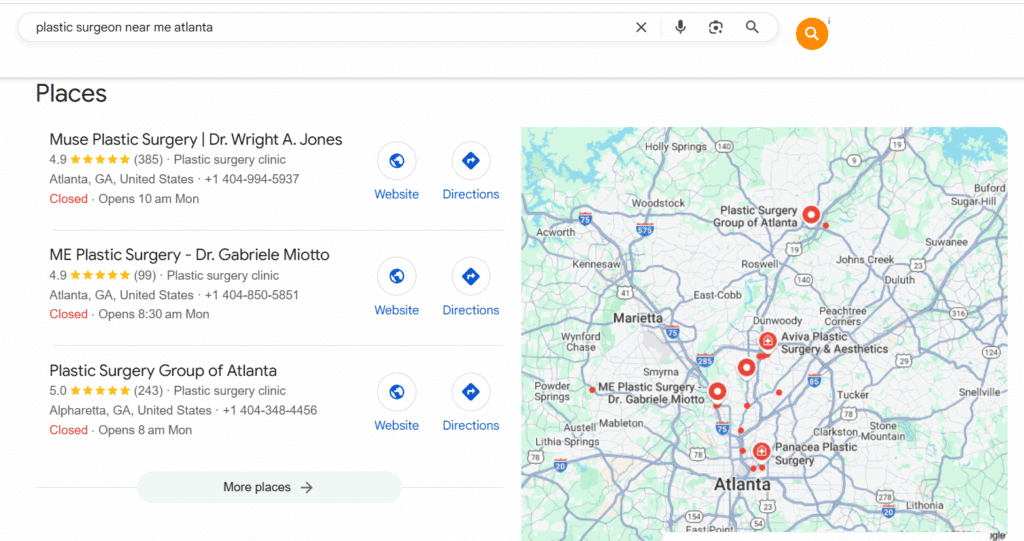Open the Muse Plastic Surgery | Dr. Wright A. Jones listing
This screenshot has width=1024, height=541.
(x=196, y=139)
